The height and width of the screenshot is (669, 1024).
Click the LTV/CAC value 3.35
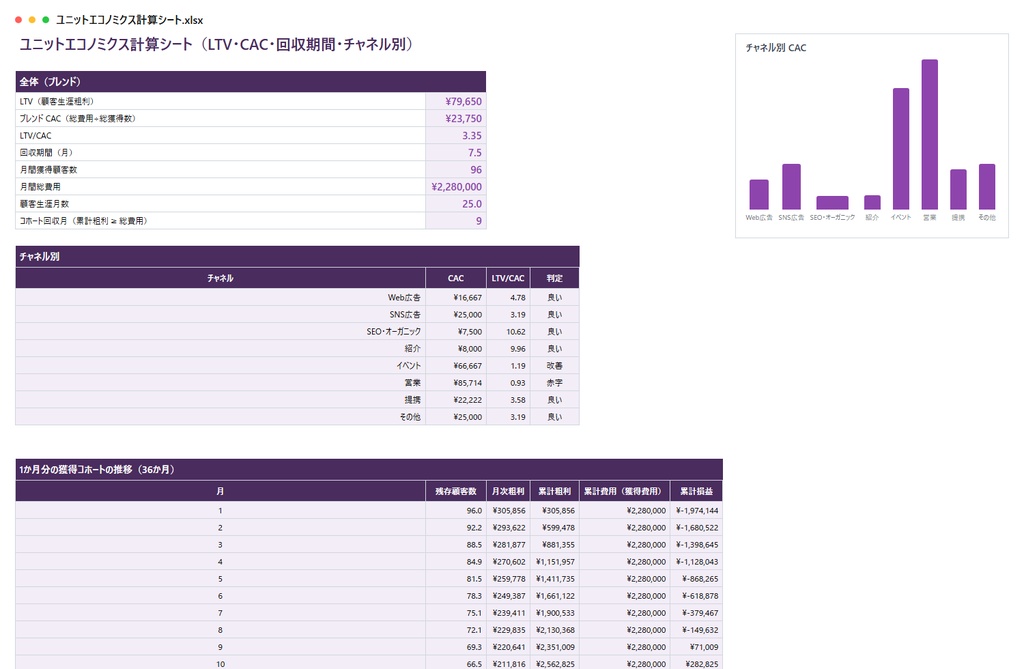point(456,135)
